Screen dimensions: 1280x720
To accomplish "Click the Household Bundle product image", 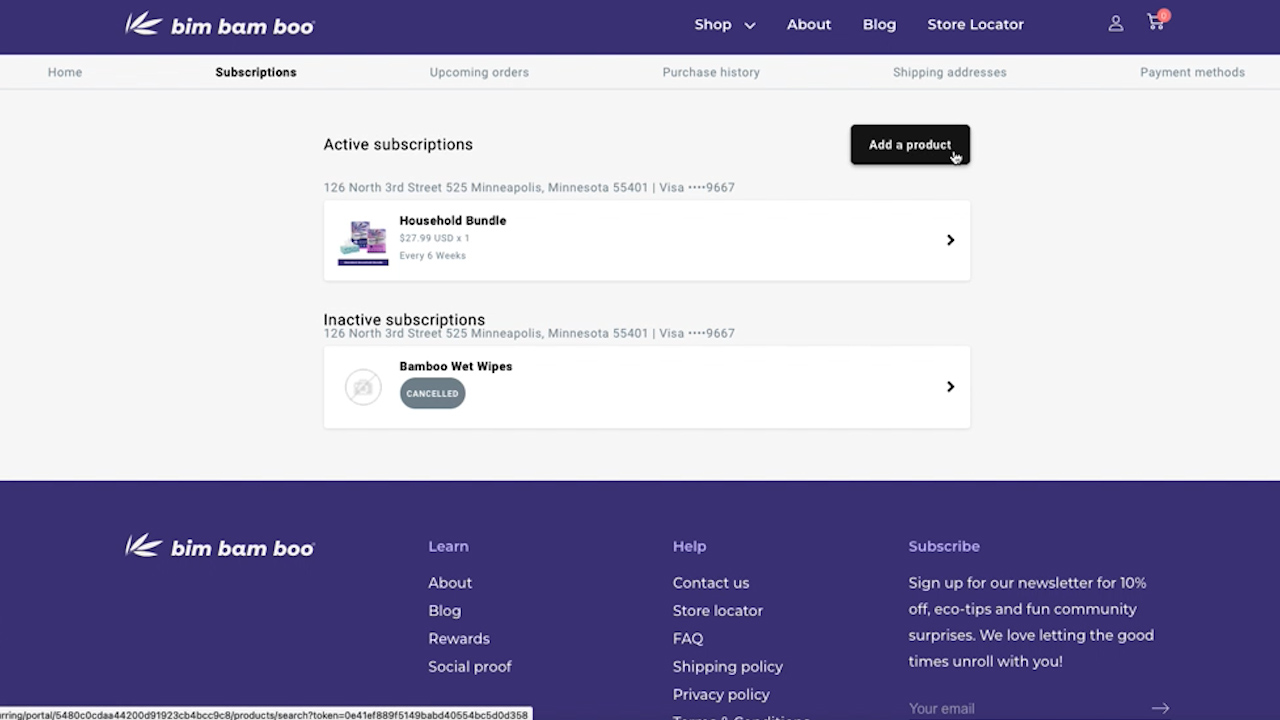I will point(363,241).
